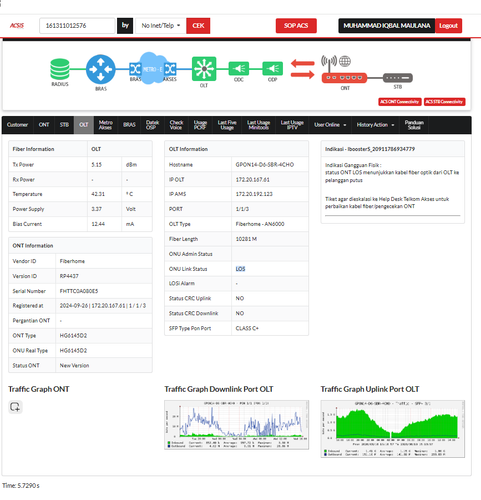Click the SOP ACS button
This screenshot has height=500, width=481.
(296, 26)
